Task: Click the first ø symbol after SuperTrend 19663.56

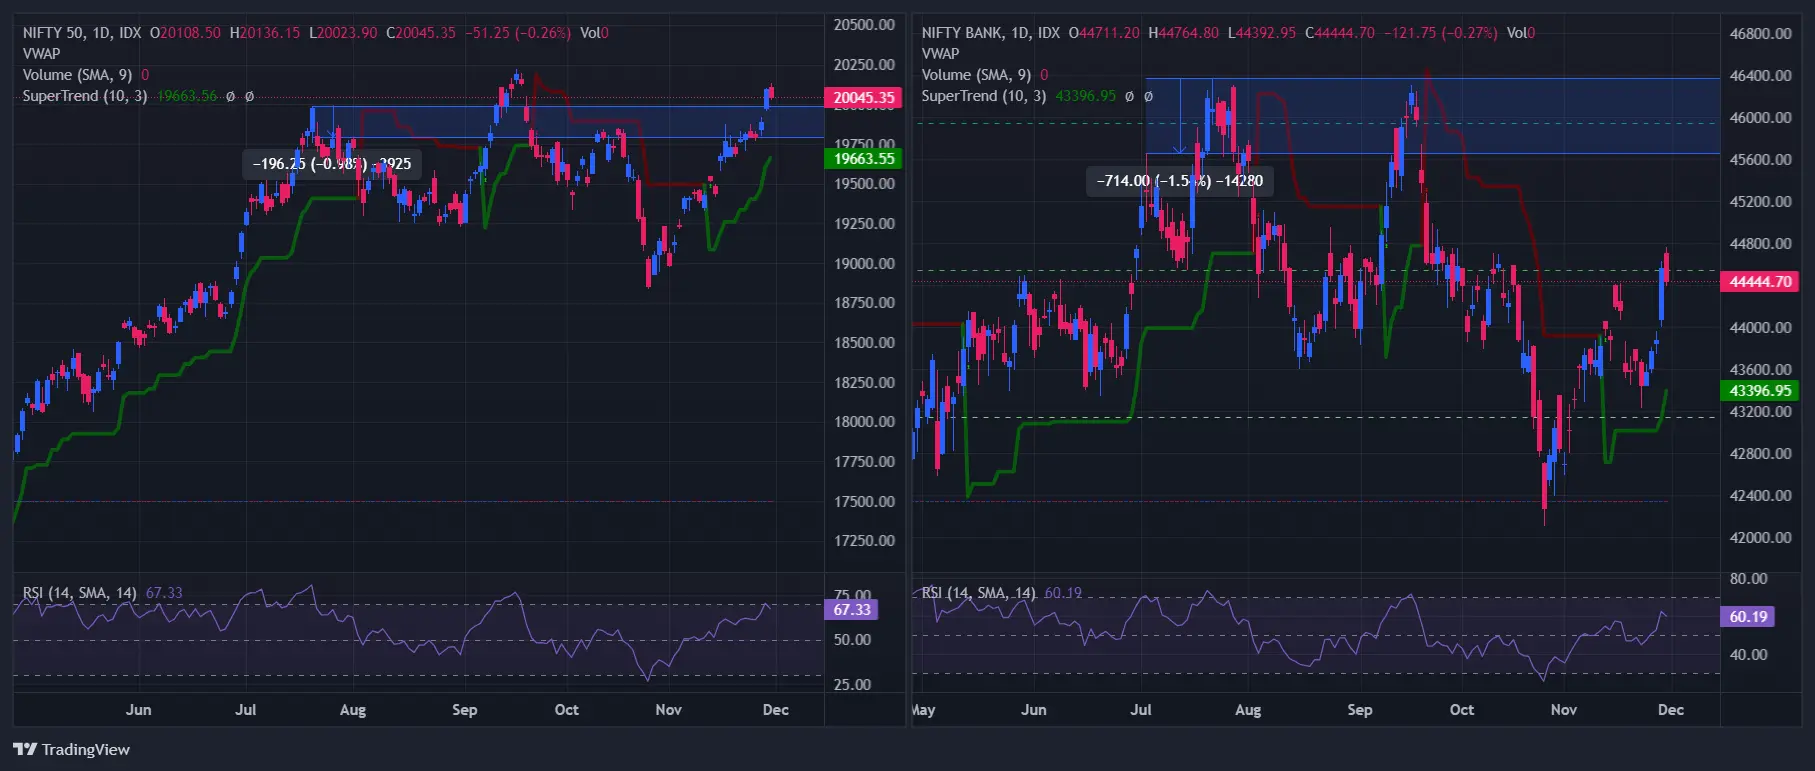Action: pyautogui.click(x=230, y=97)
